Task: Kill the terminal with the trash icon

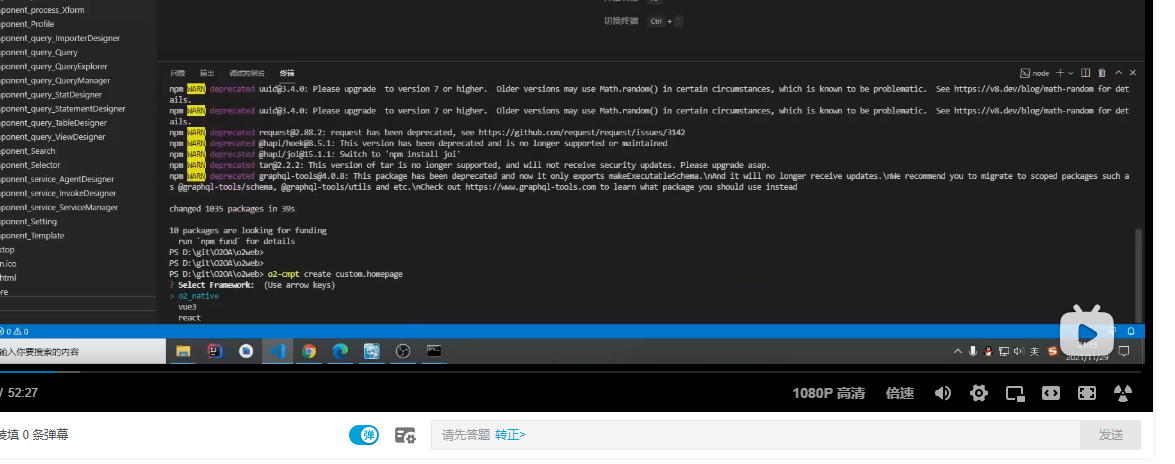Action: click(1102, 73)
